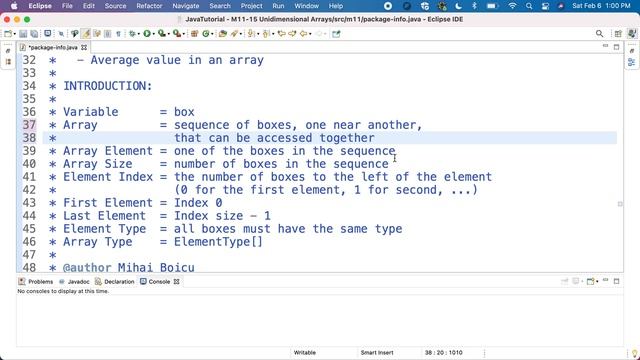Toggle Show Whitespace Characters pilcrow icon
Image resolution: width=640 pixels, height=360 pixels.
coord(118,34)
